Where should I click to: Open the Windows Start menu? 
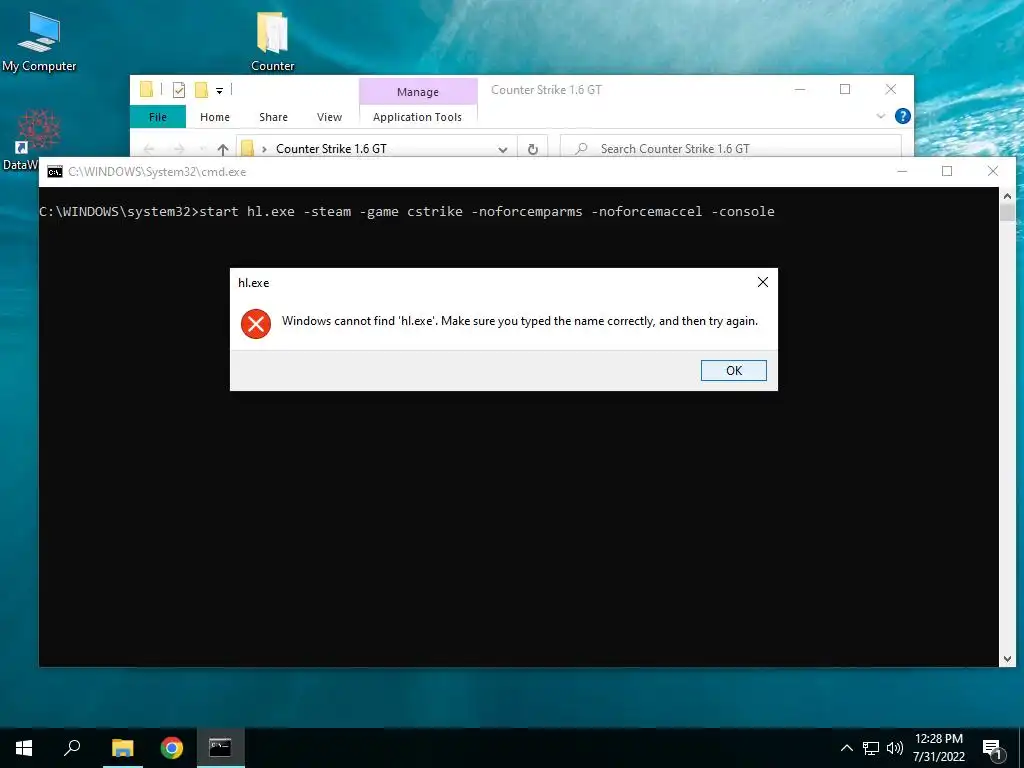pos(24,748)
